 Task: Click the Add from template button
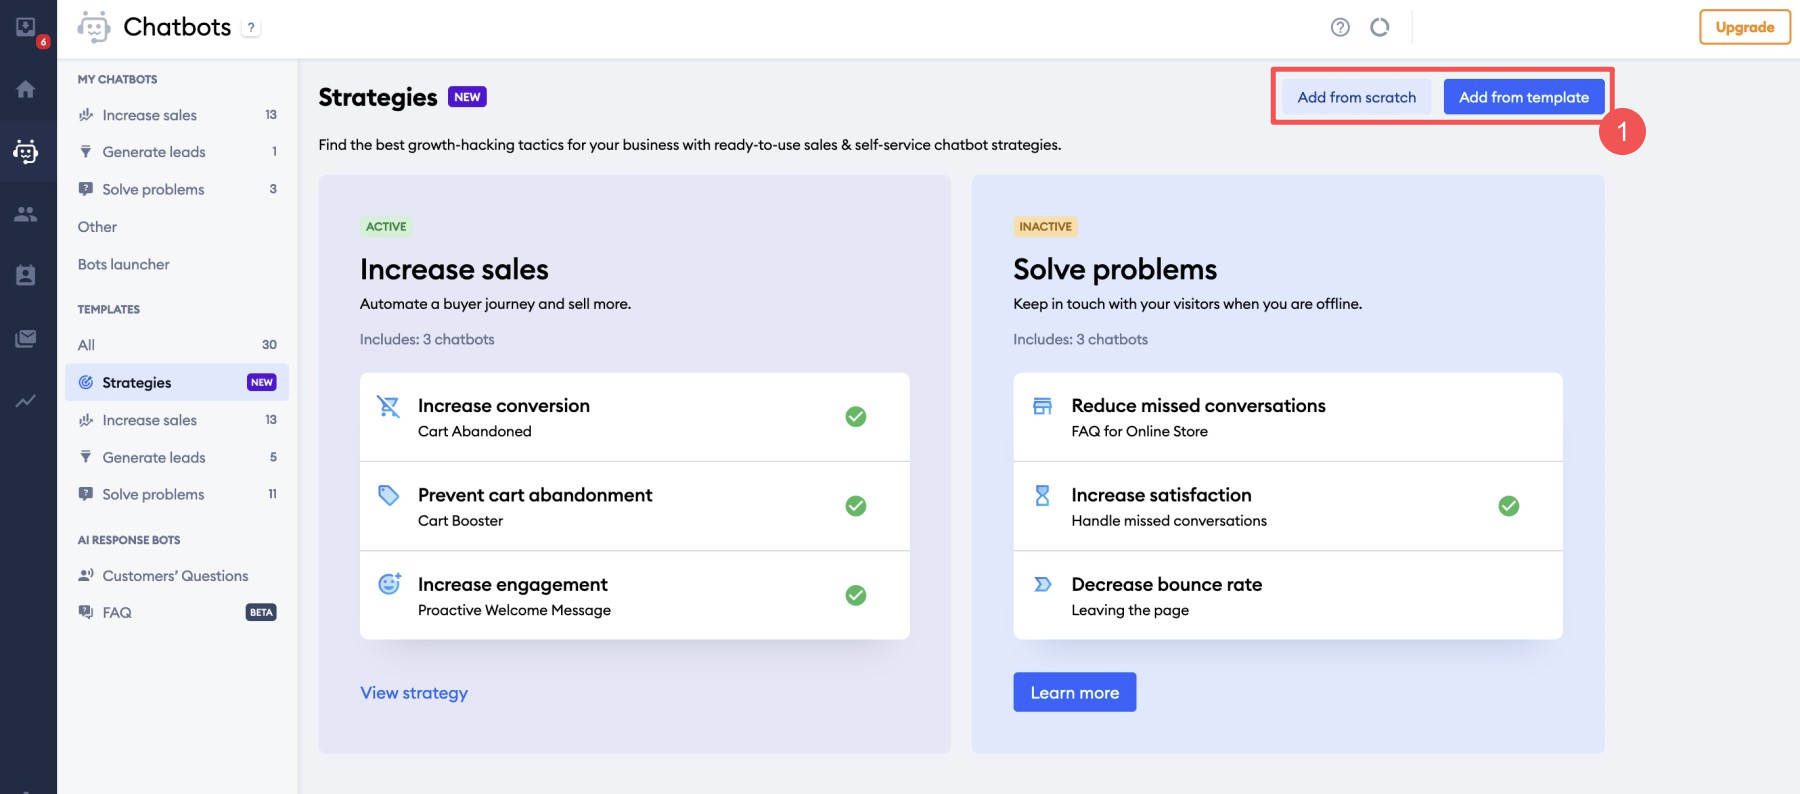(1523, 97)
